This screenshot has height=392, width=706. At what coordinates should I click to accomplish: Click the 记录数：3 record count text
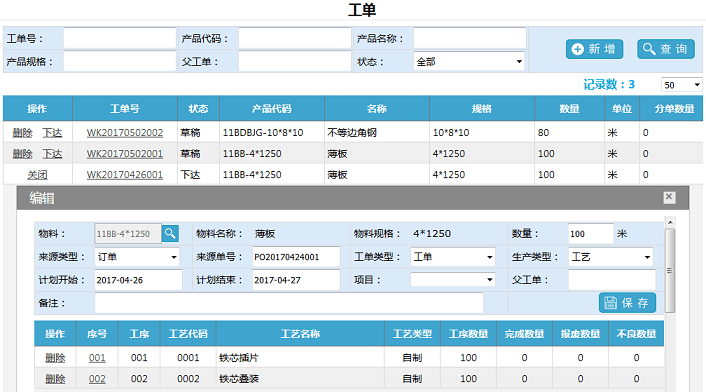click(609, 84)
